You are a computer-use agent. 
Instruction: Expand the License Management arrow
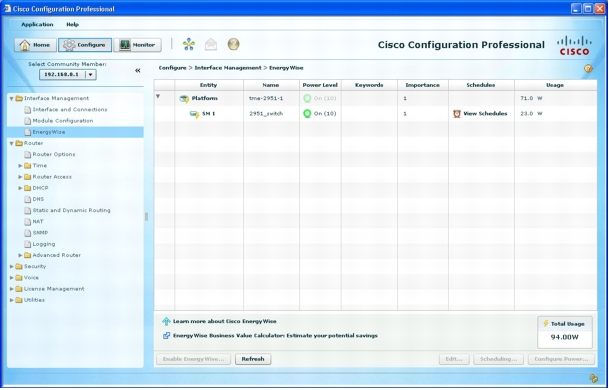pyautogui.click(x=11, y=289)
